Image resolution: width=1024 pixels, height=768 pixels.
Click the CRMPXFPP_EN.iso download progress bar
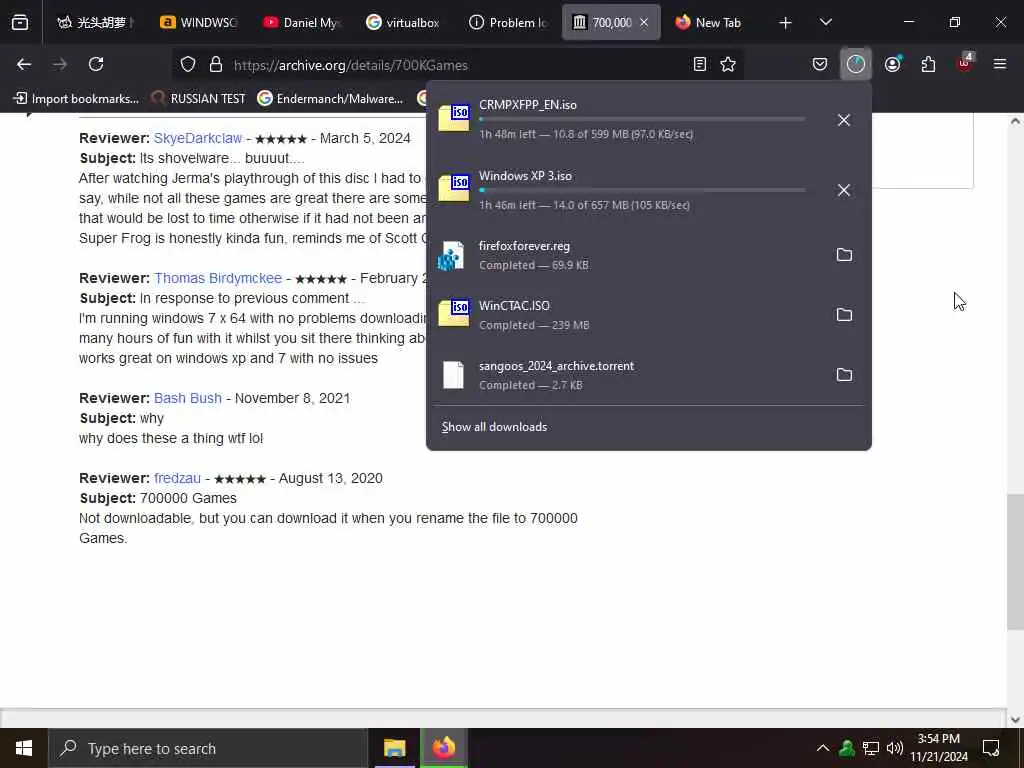[642, 119]
